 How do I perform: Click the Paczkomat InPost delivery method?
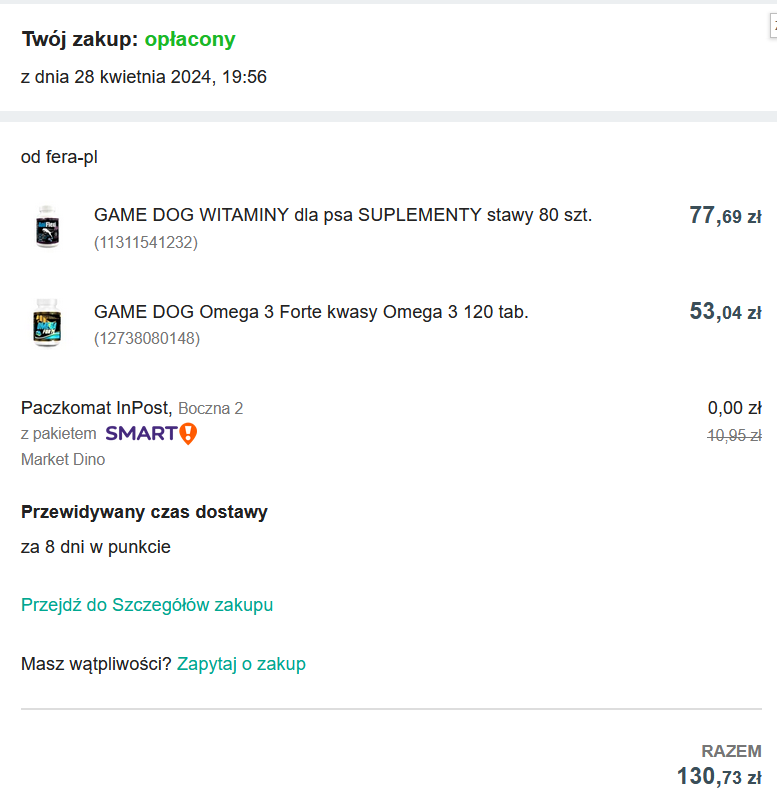coord(96,408)
